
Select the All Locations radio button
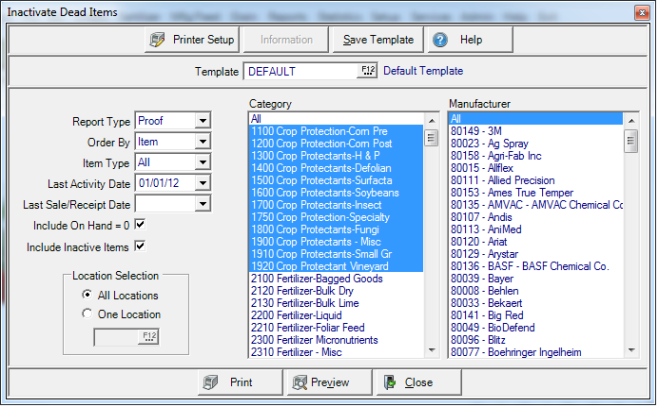[88, 296]
